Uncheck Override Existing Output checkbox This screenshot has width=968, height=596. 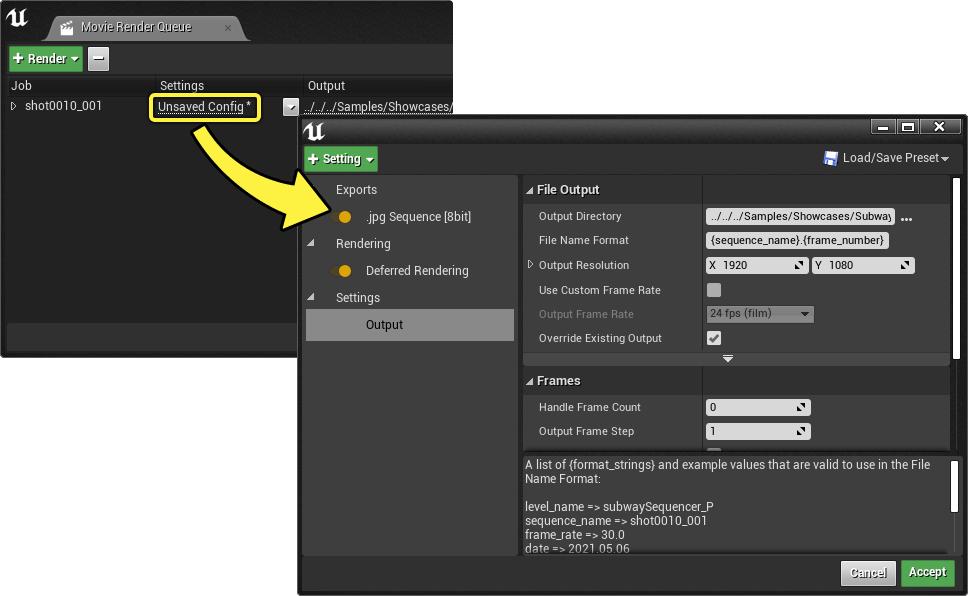[714, 339]
